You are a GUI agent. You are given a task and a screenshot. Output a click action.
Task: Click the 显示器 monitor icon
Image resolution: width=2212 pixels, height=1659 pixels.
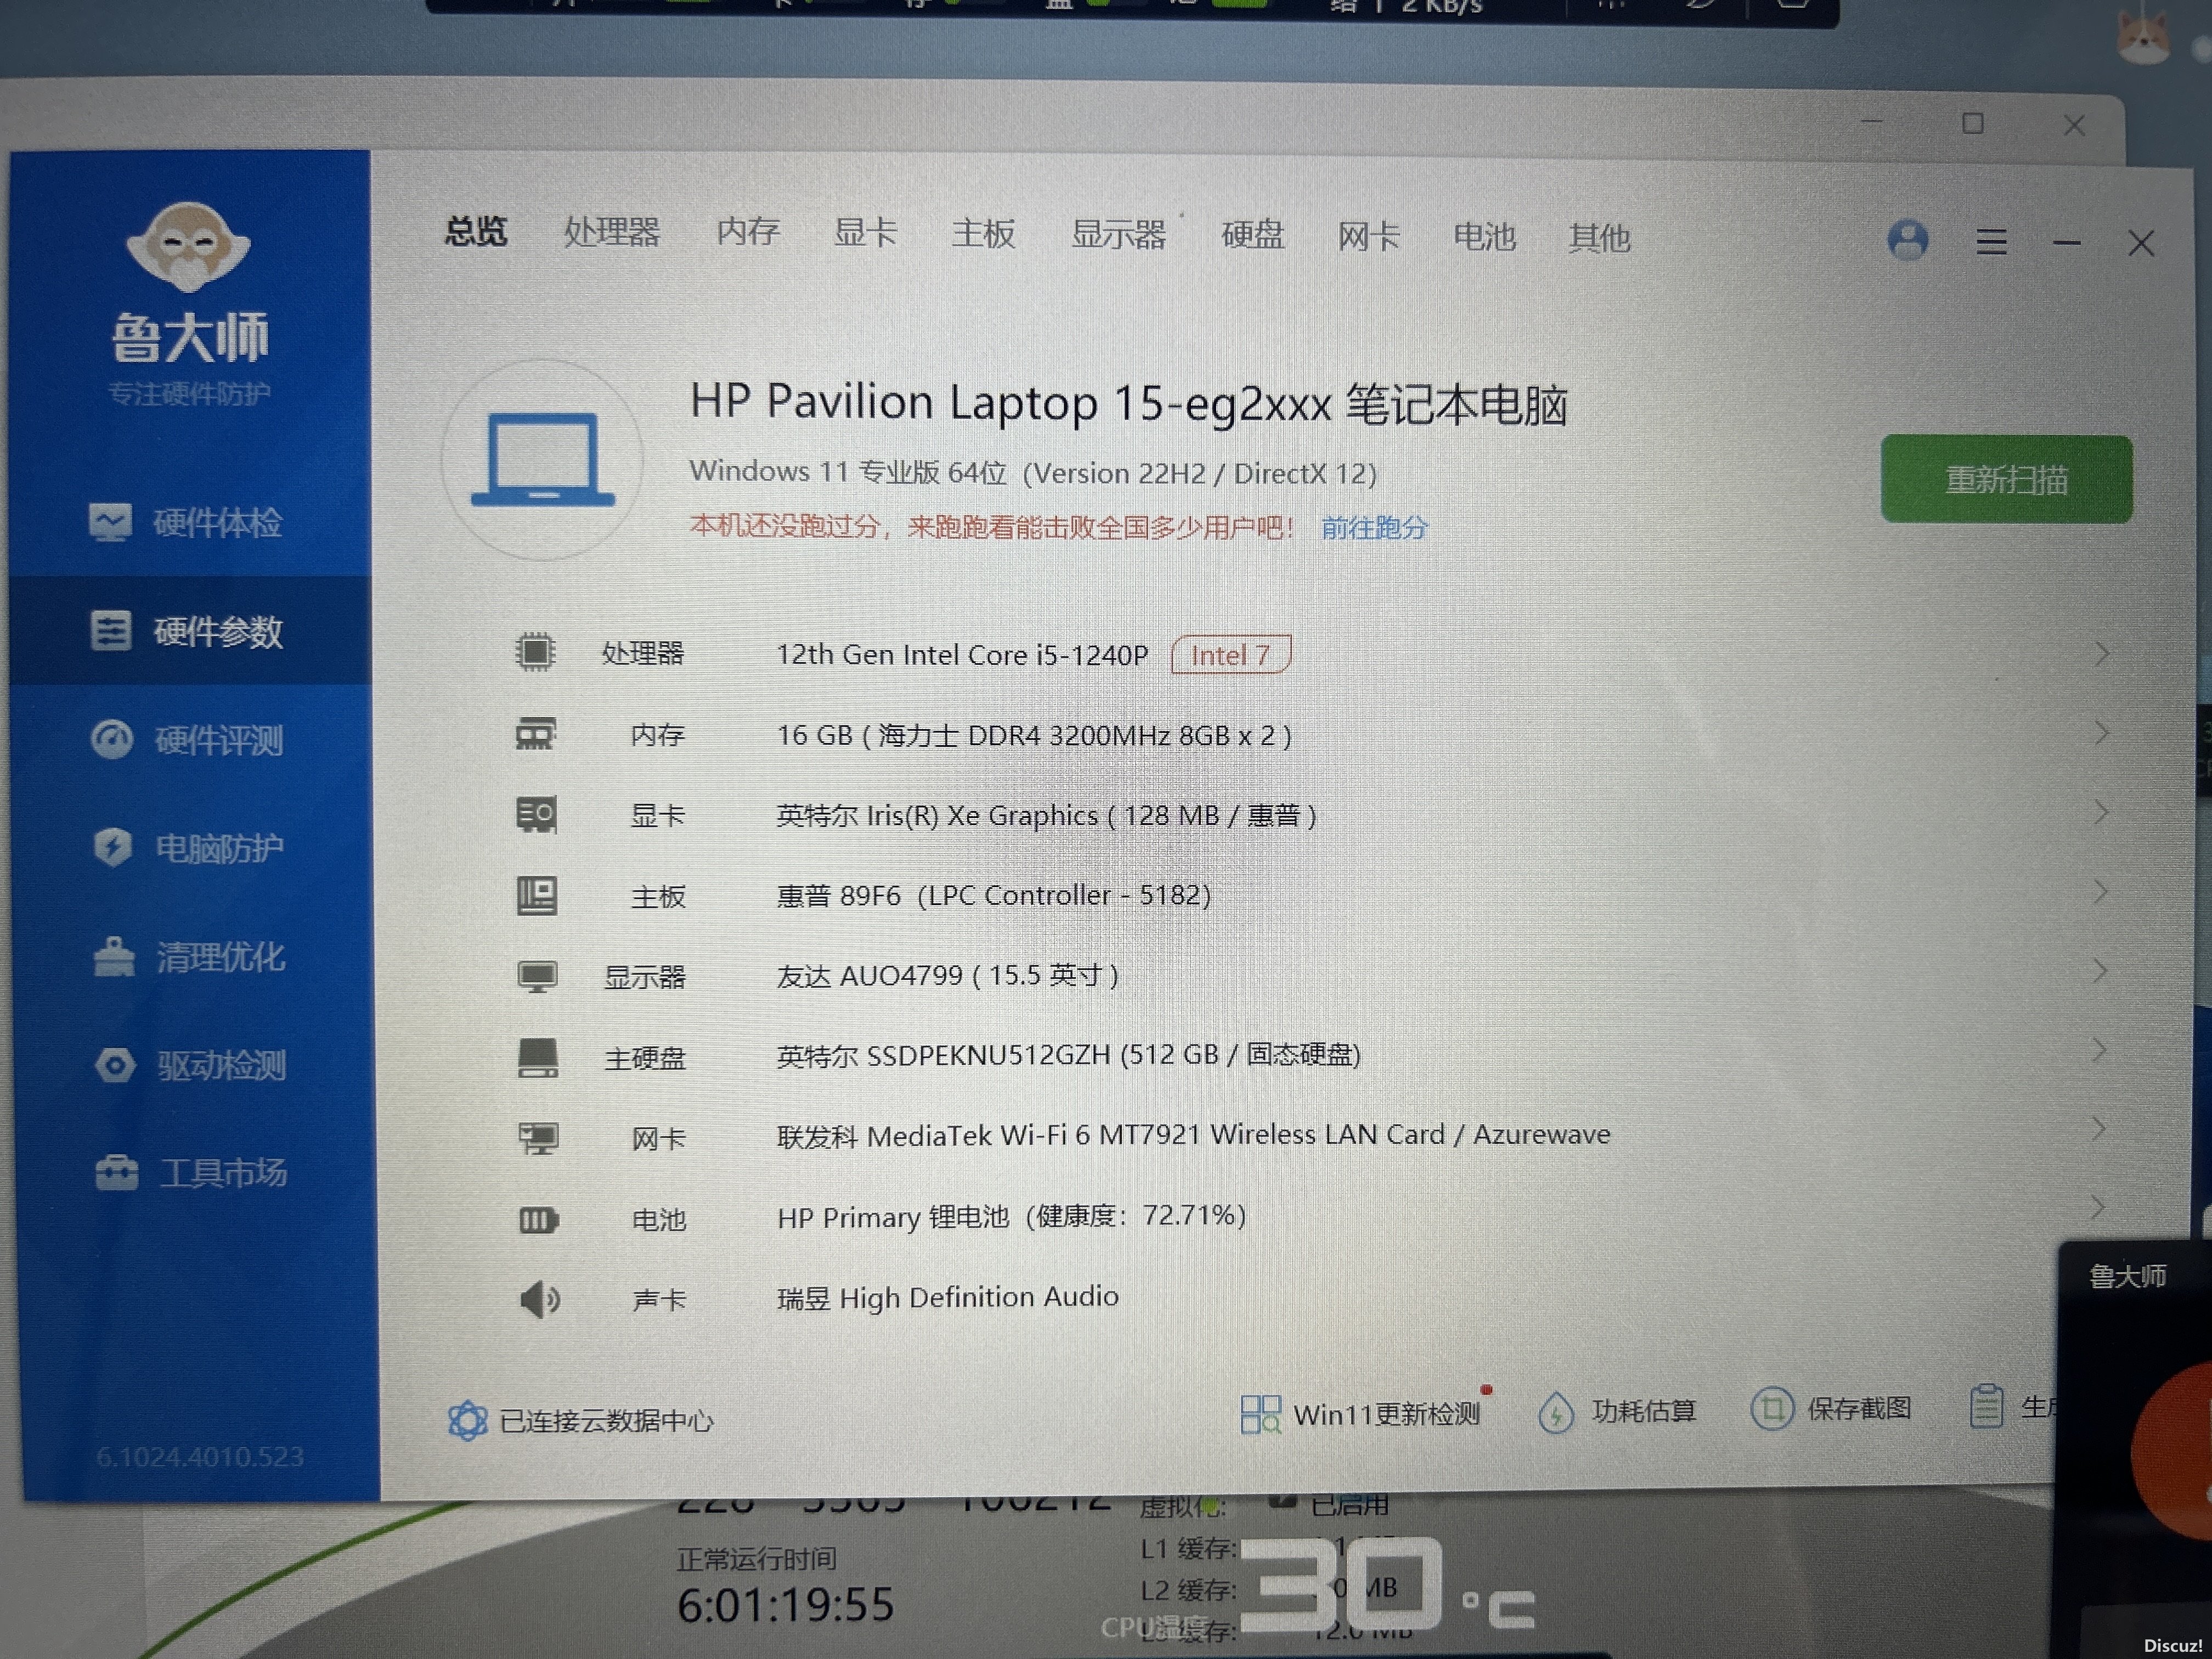point(537,976)
